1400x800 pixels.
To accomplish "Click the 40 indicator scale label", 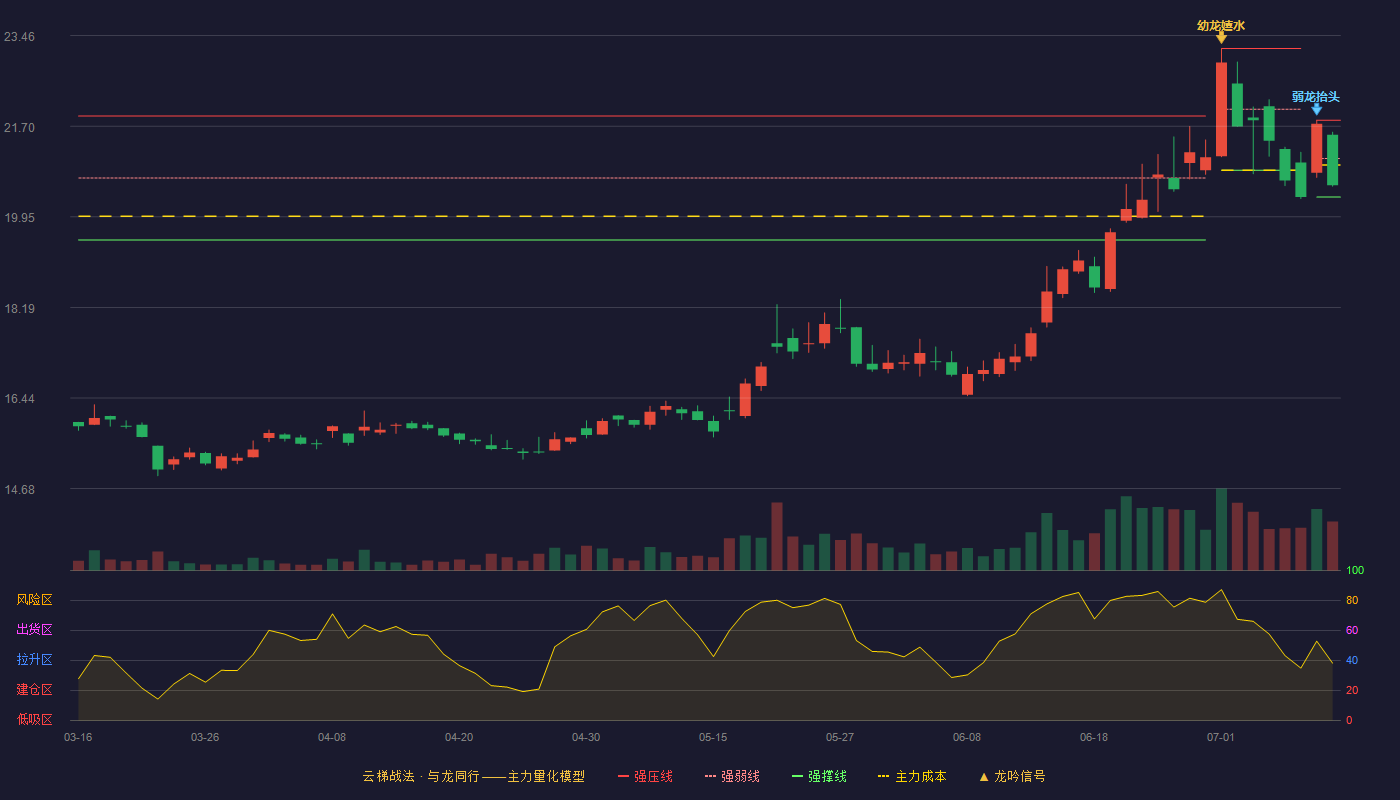I will pyautogui.click(x=1352, y=660).
